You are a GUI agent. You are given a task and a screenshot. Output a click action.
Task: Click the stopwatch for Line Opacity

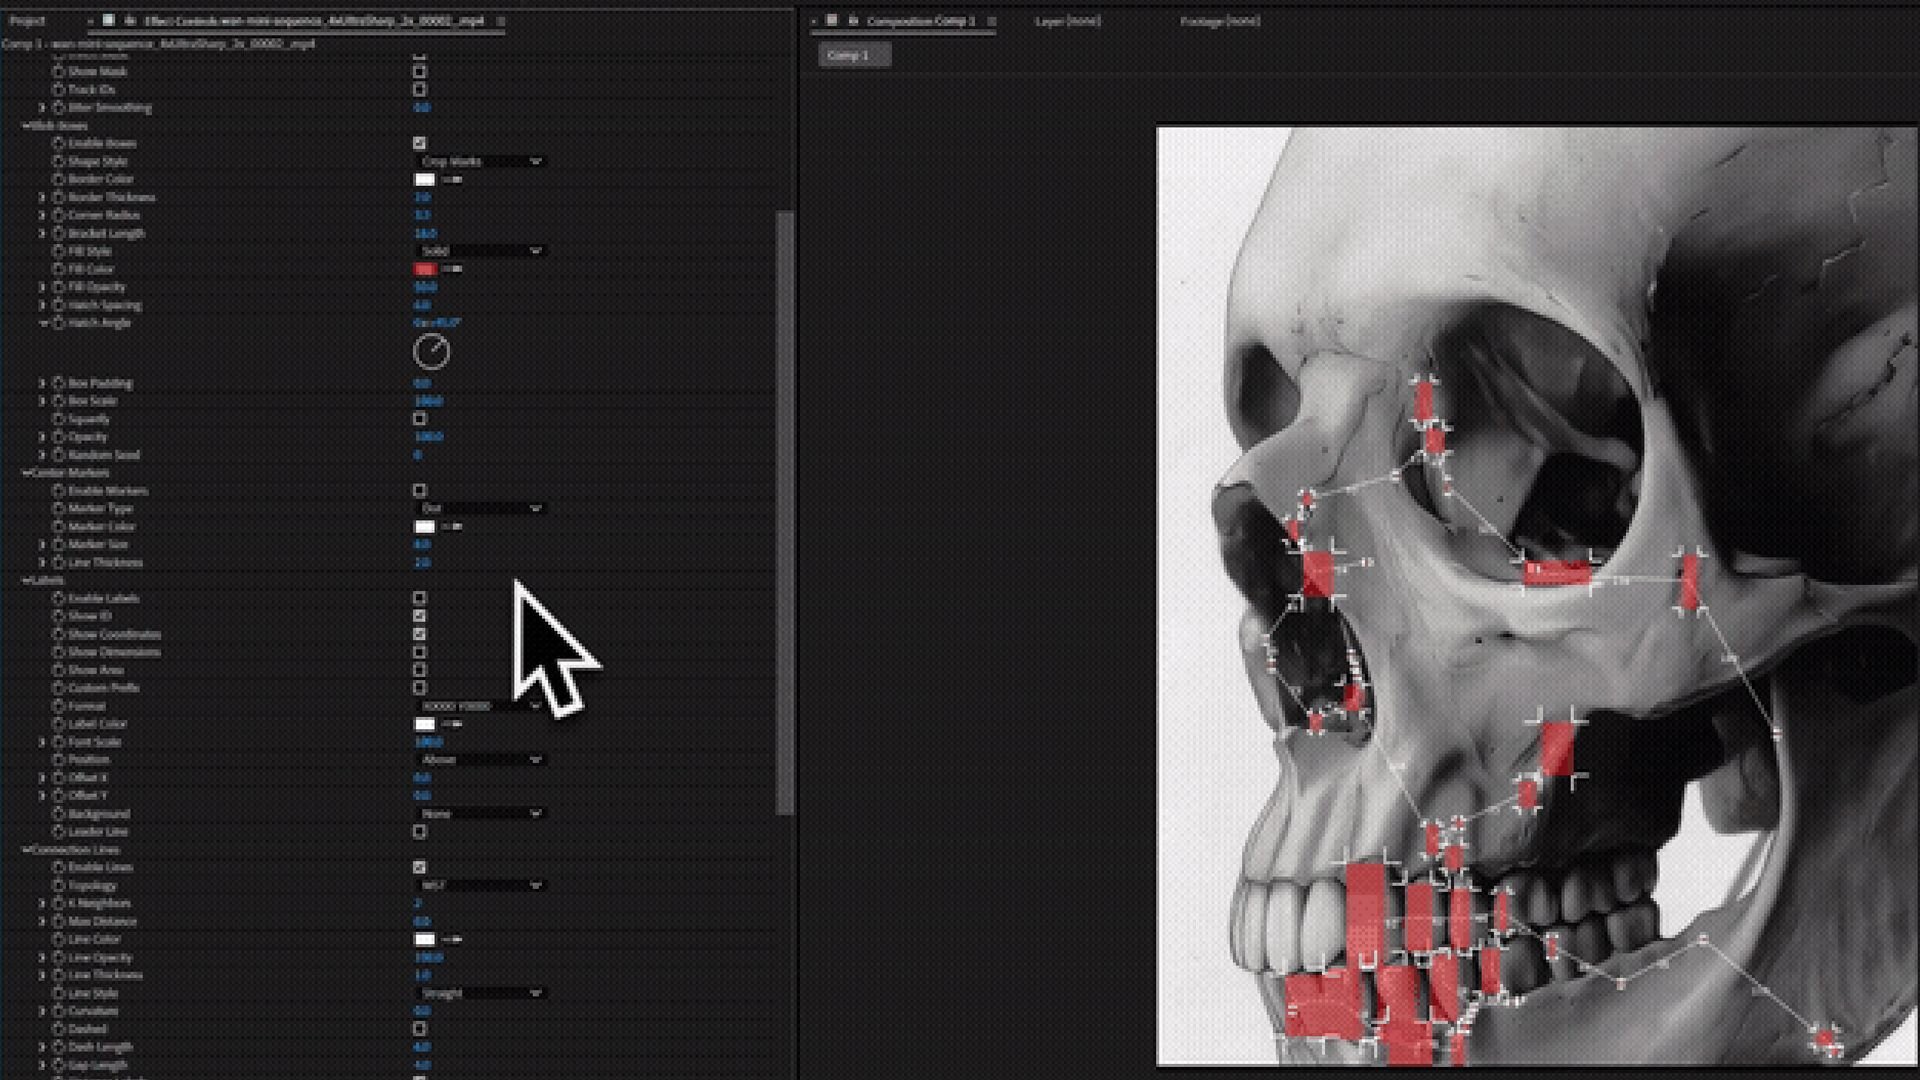pyautogui.click(x=58, y=958)
